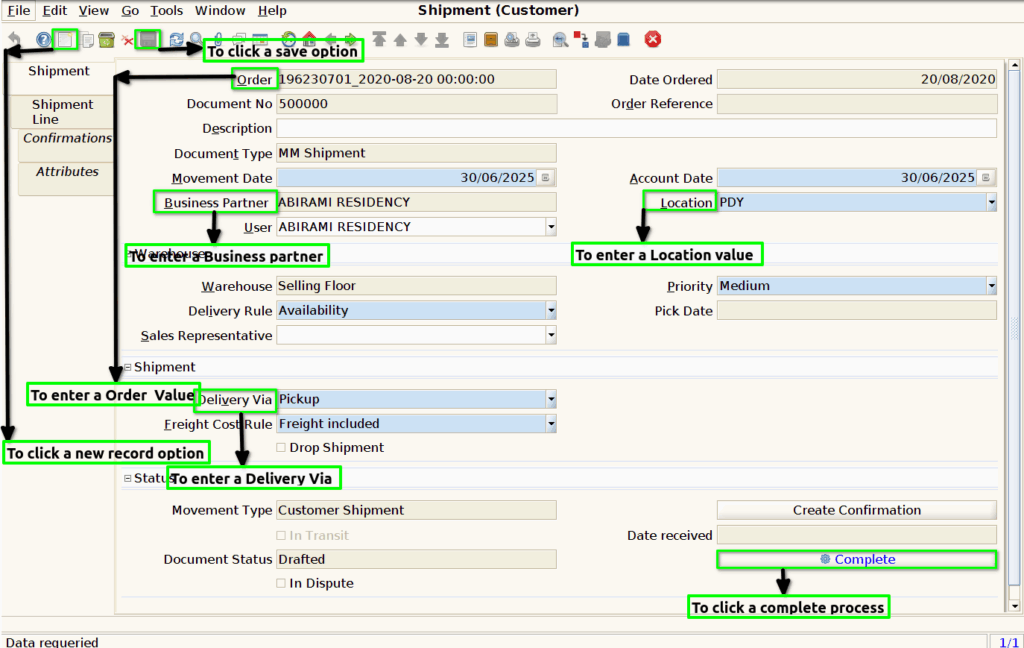The width and height of the screenshot is (1024, 648).
Task: Open the Help menu
Action: 272,10
